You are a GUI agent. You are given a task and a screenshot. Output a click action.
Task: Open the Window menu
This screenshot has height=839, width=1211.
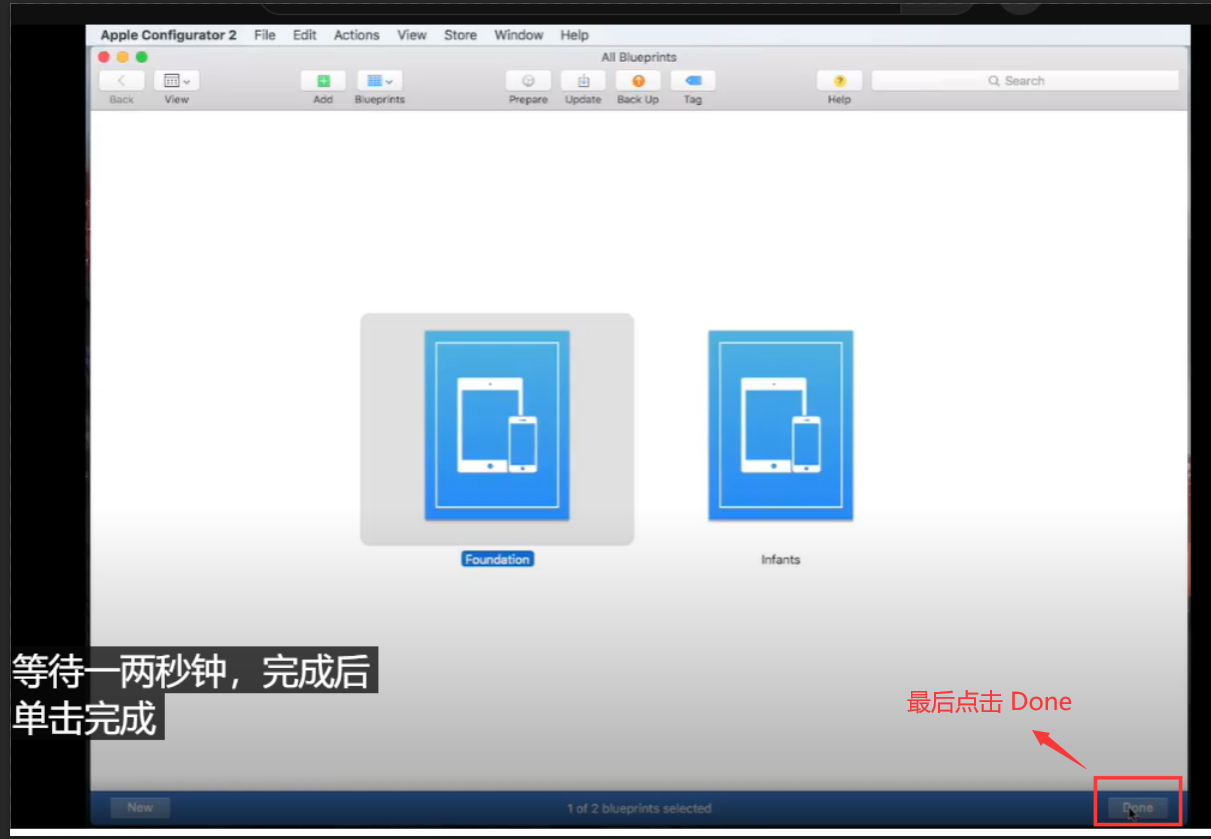point(518,35)
